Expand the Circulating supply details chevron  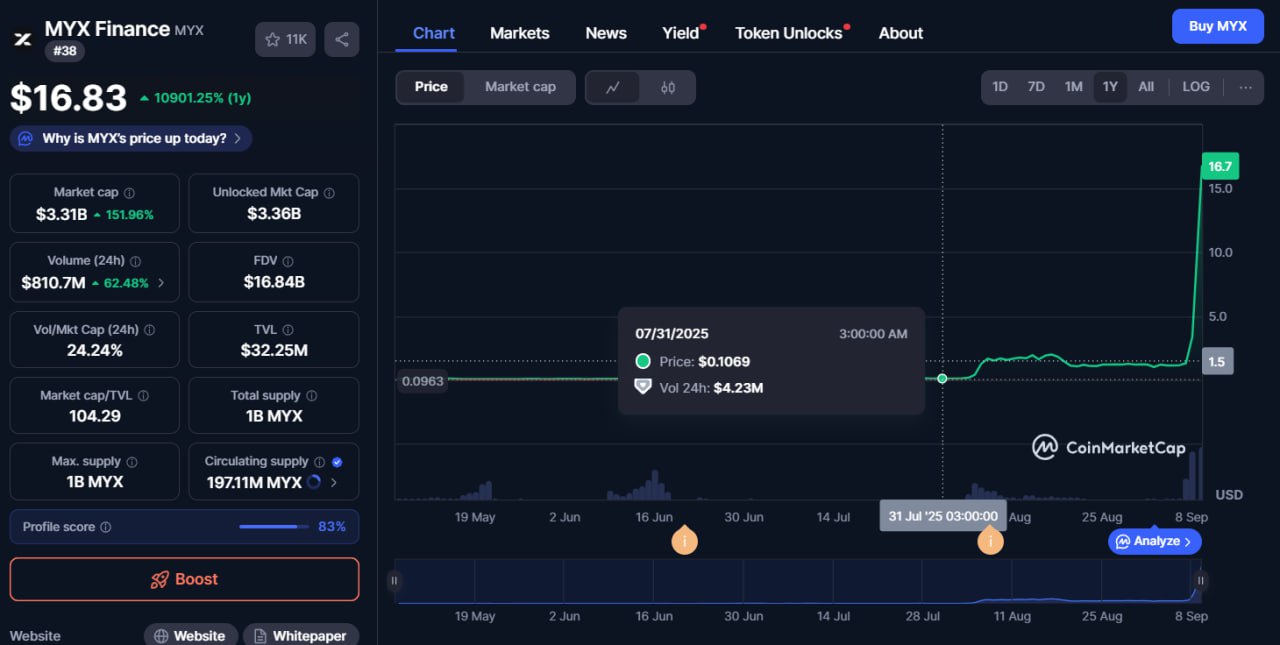[333, 482]
